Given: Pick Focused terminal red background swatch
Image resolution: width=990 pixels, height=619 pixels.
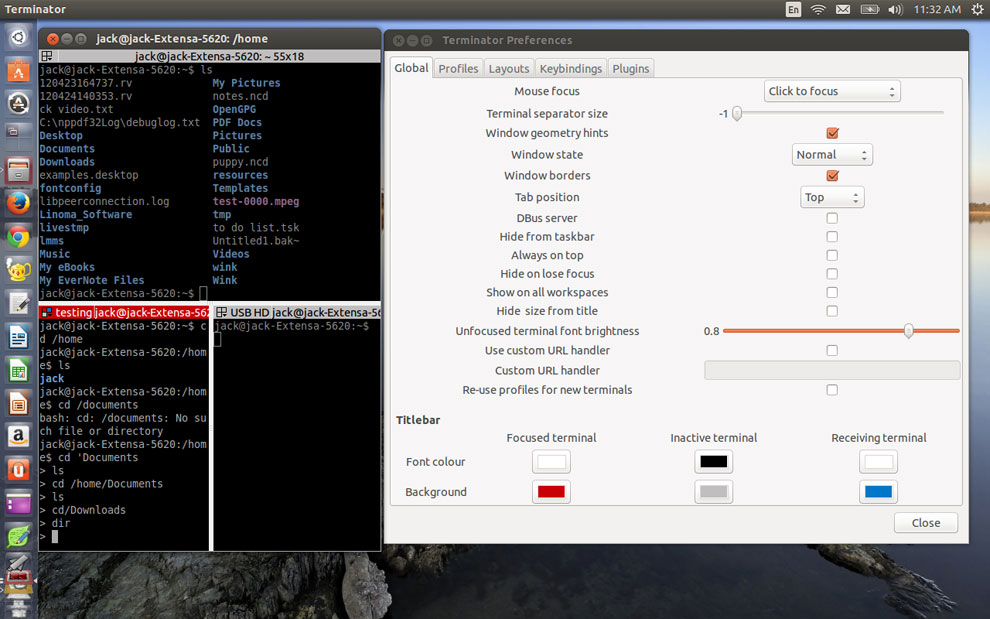Looking at the screenshot, I should click(x=551, y=492).
